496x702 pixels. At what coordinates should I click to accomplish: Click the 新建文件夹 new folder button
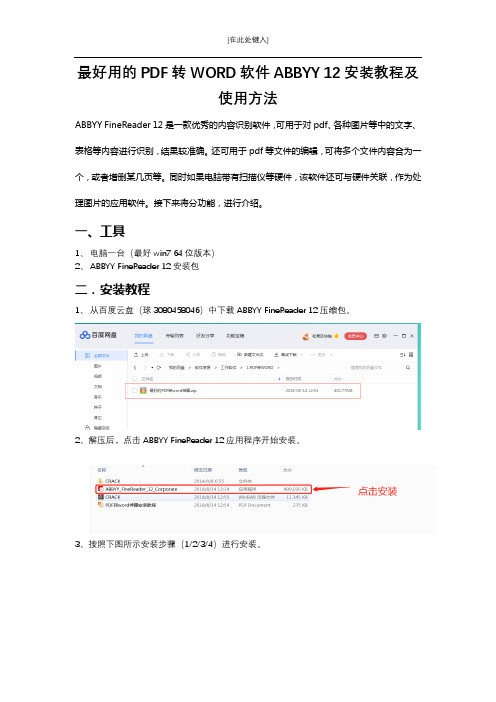pos(250,355)
